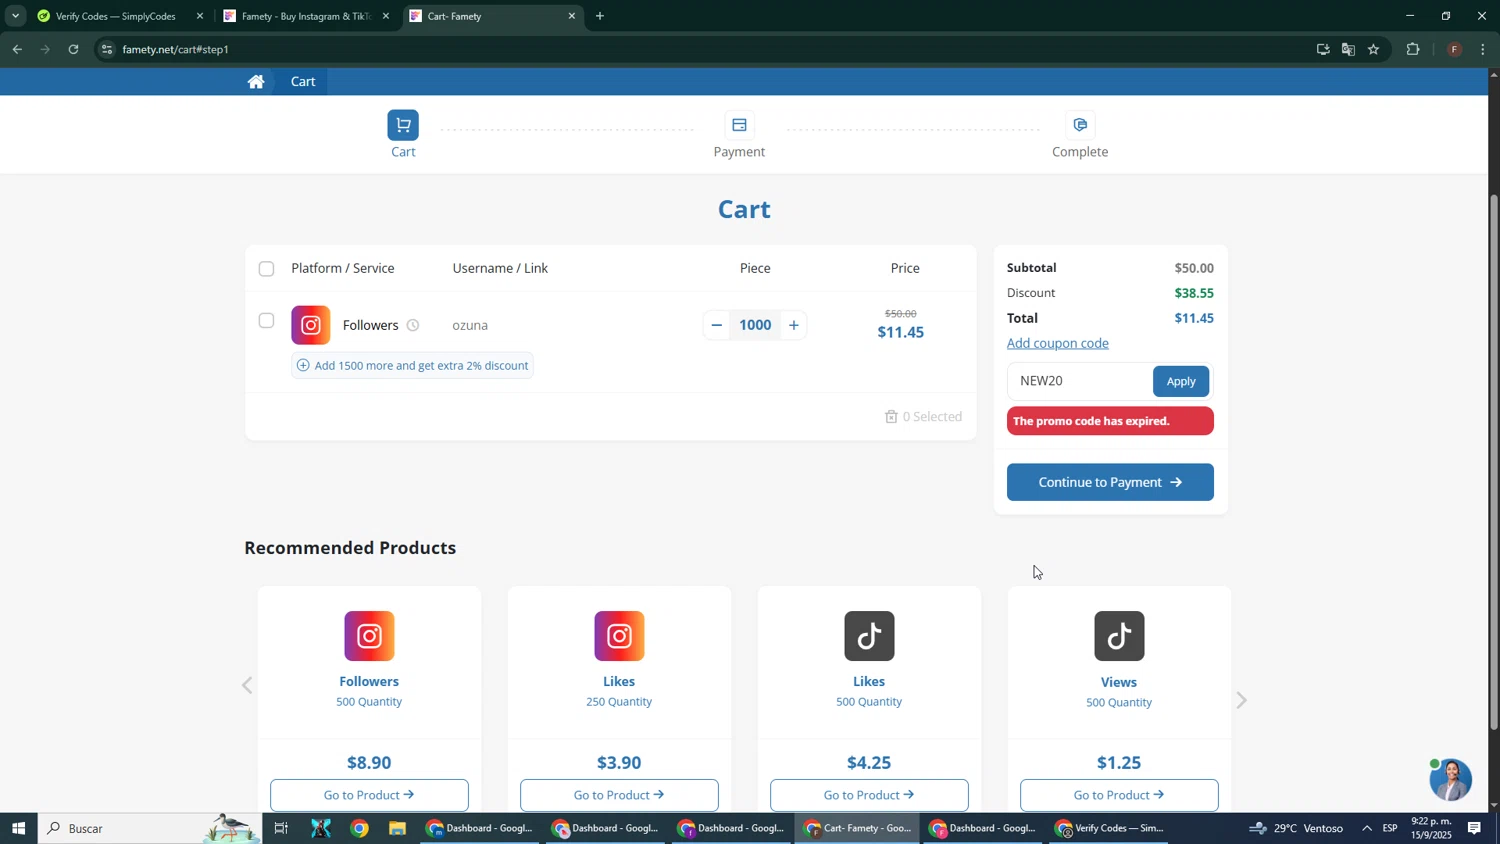Open TikTok Likes recommended product icon
The height and width of the screenshot is (844, 1500).
[869, 636]
